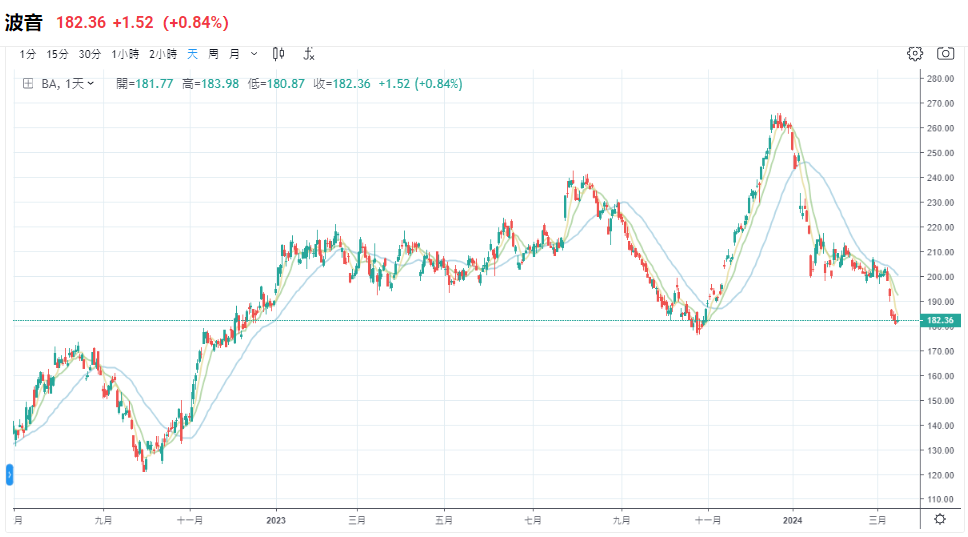Screen dimensions: 968x537
Task: Click the 280.00 price axis label
Action: (x=940, y=78)
